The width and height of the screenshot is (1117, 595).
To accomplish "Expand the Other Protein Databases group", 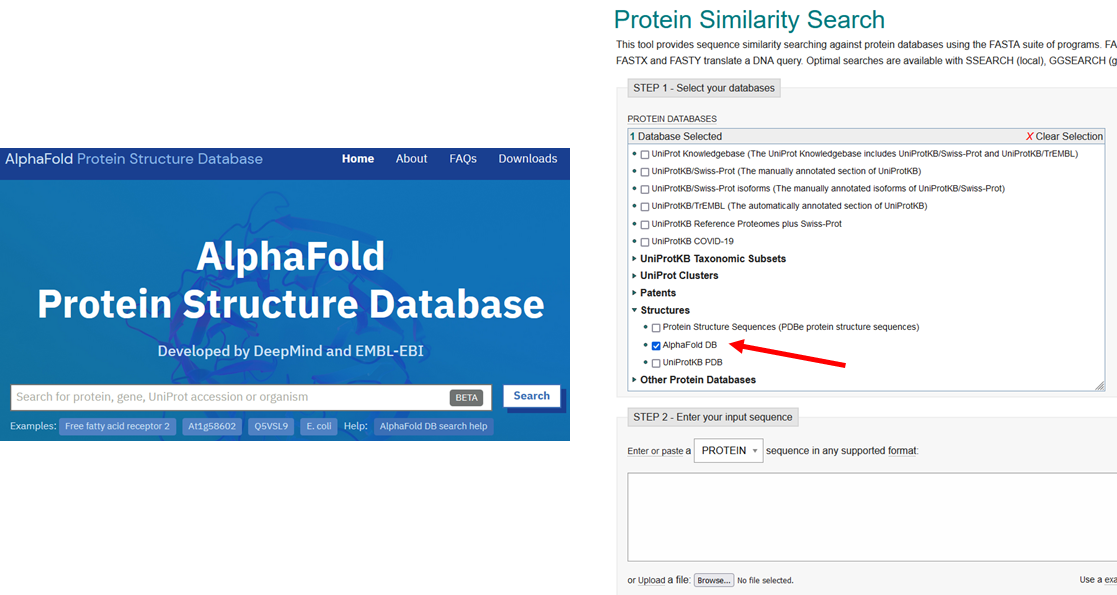I will 634,380.
